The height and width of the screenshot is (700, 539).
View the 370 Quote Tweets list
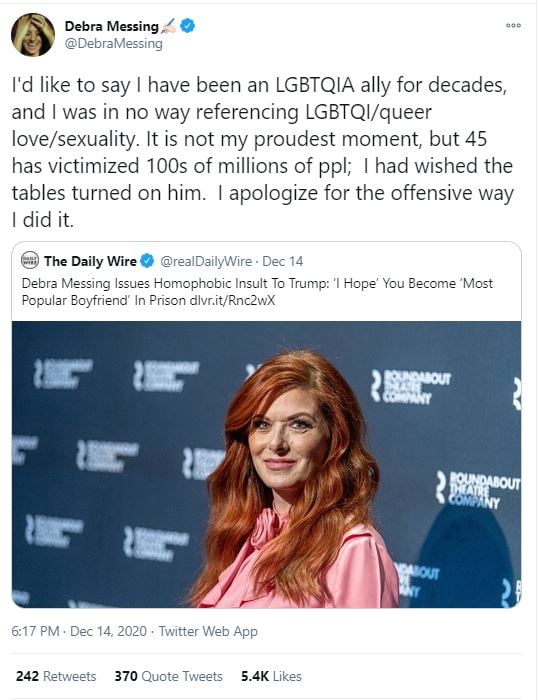point(168,676)
